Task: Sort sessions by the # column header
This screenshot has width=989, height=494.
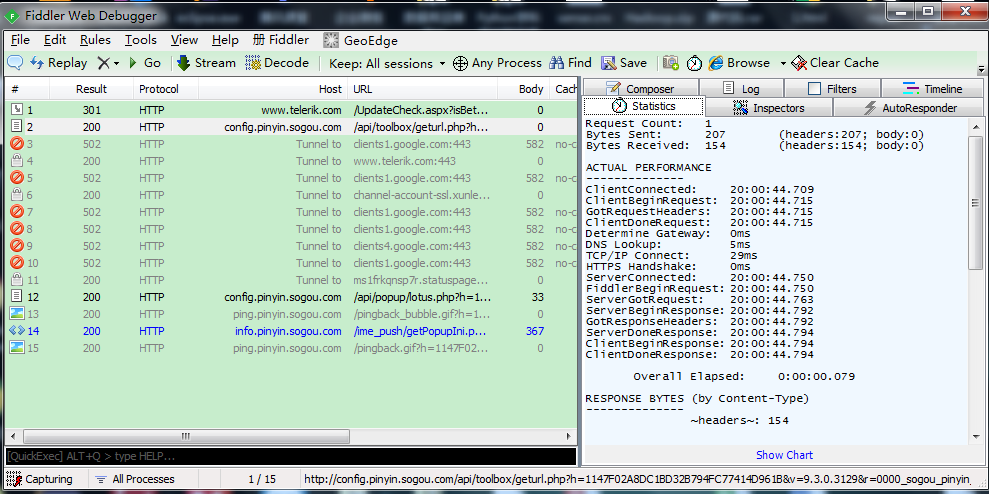Action: pyautogui.click(x=27, y=89)
